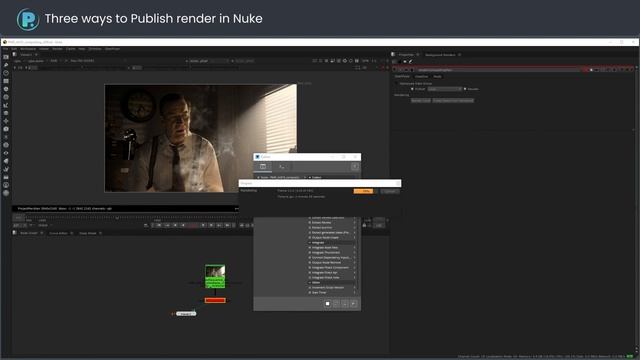Open the Image nodes toolbar menu

click(6, 57)
